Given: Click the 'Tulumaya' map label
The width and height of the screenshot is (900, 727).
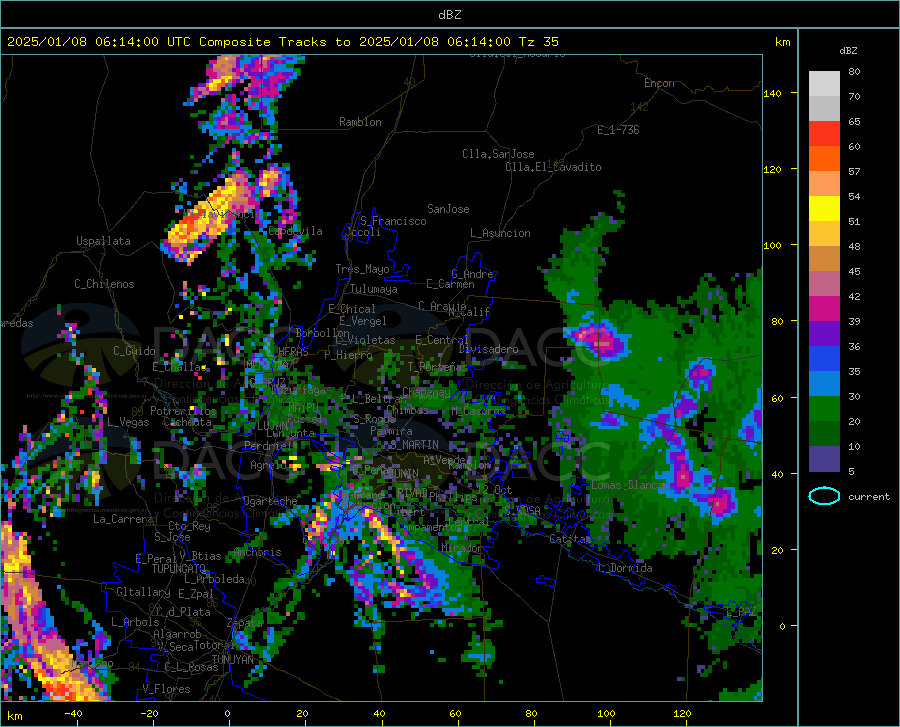Looking at the screenshot, I should click(x=374, y=289).
